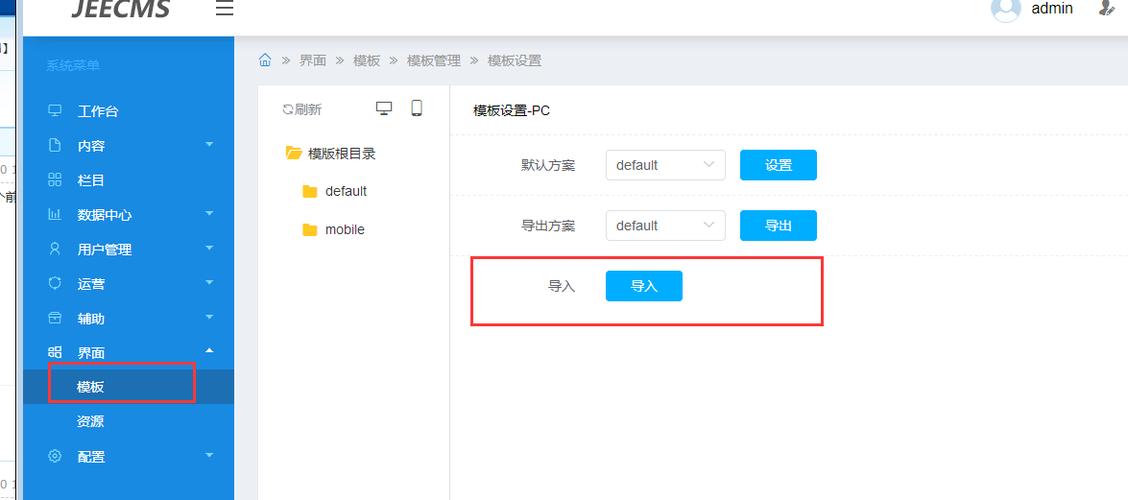Click the open-folder icon of 模版根目录
This screenshot has height=500, width=1128.
click(293, 153)
